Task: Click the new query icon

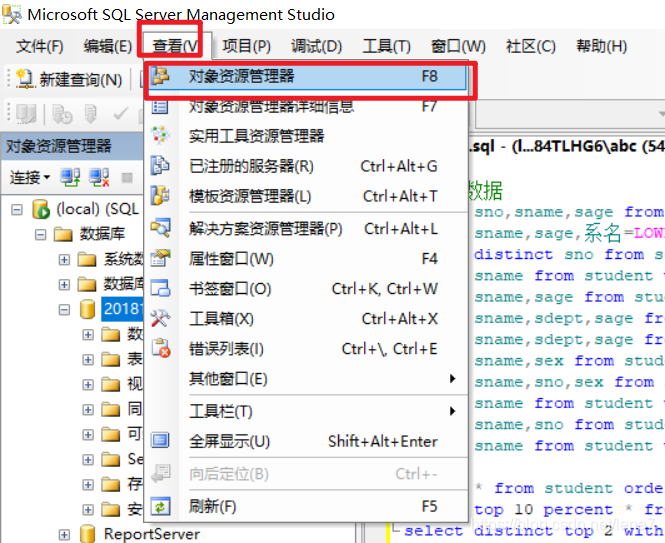Action: [25, 79]
